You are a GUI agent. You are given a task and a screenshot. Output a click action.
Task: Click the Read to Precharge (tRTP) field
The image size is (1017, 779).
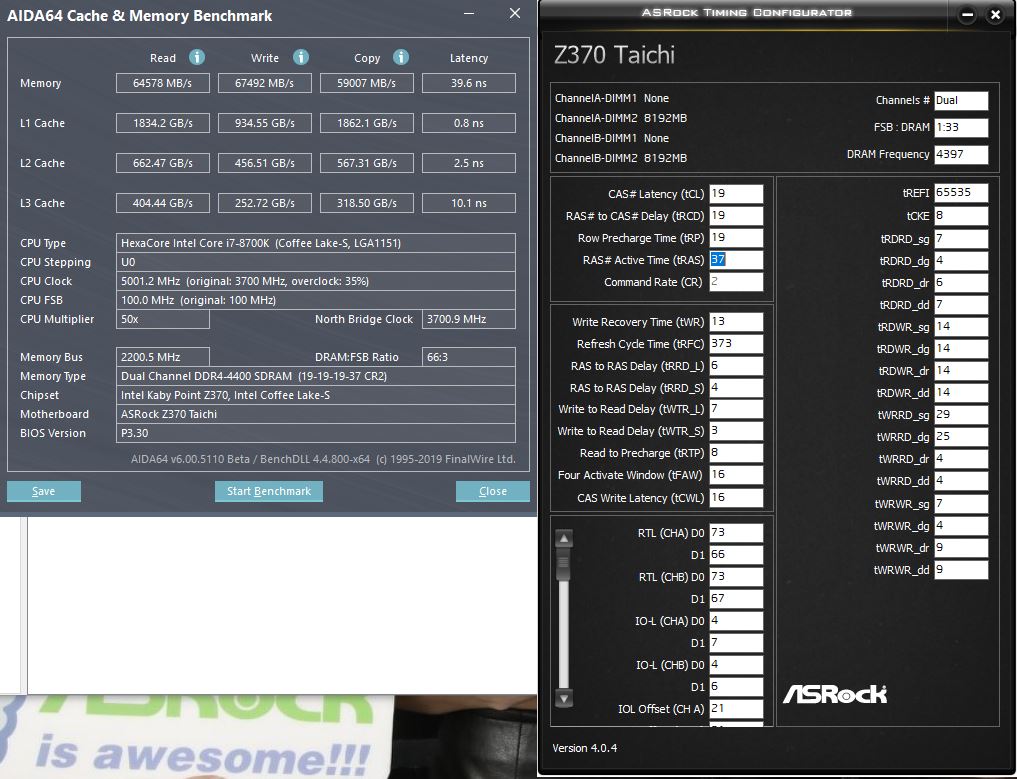click(736, 453)
